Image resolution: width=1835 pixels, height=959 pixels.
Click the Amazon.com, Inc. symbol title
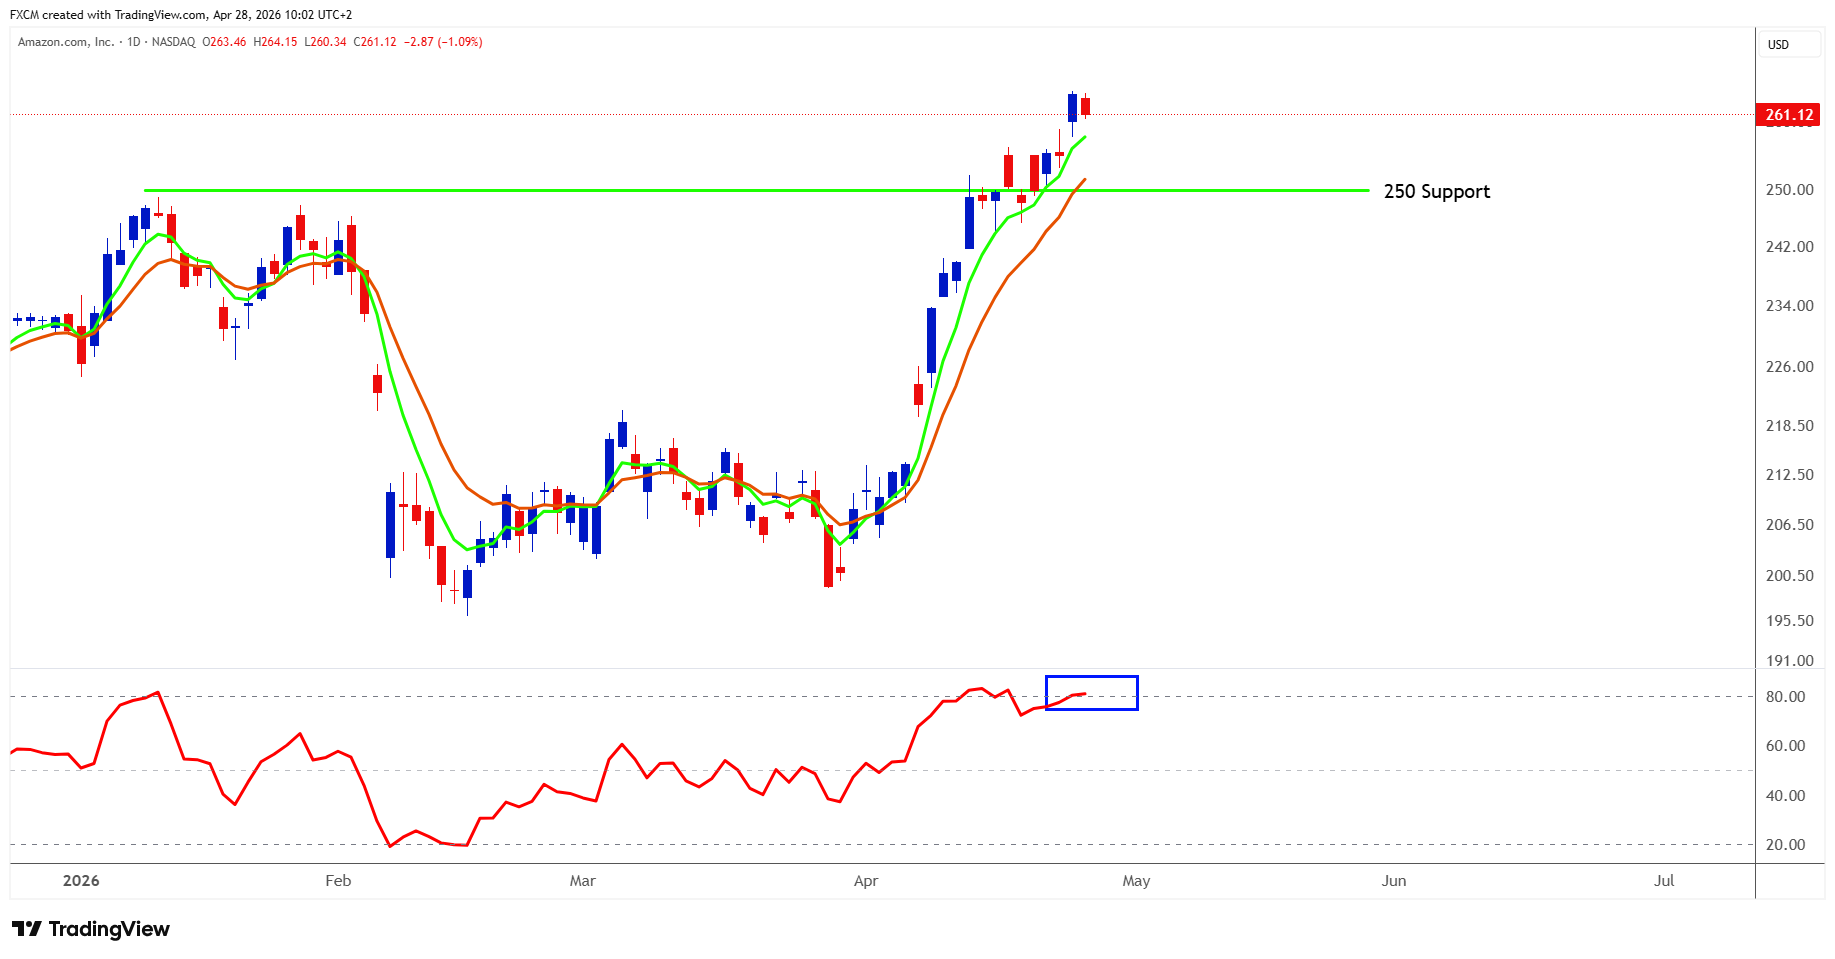click(66, 42)
